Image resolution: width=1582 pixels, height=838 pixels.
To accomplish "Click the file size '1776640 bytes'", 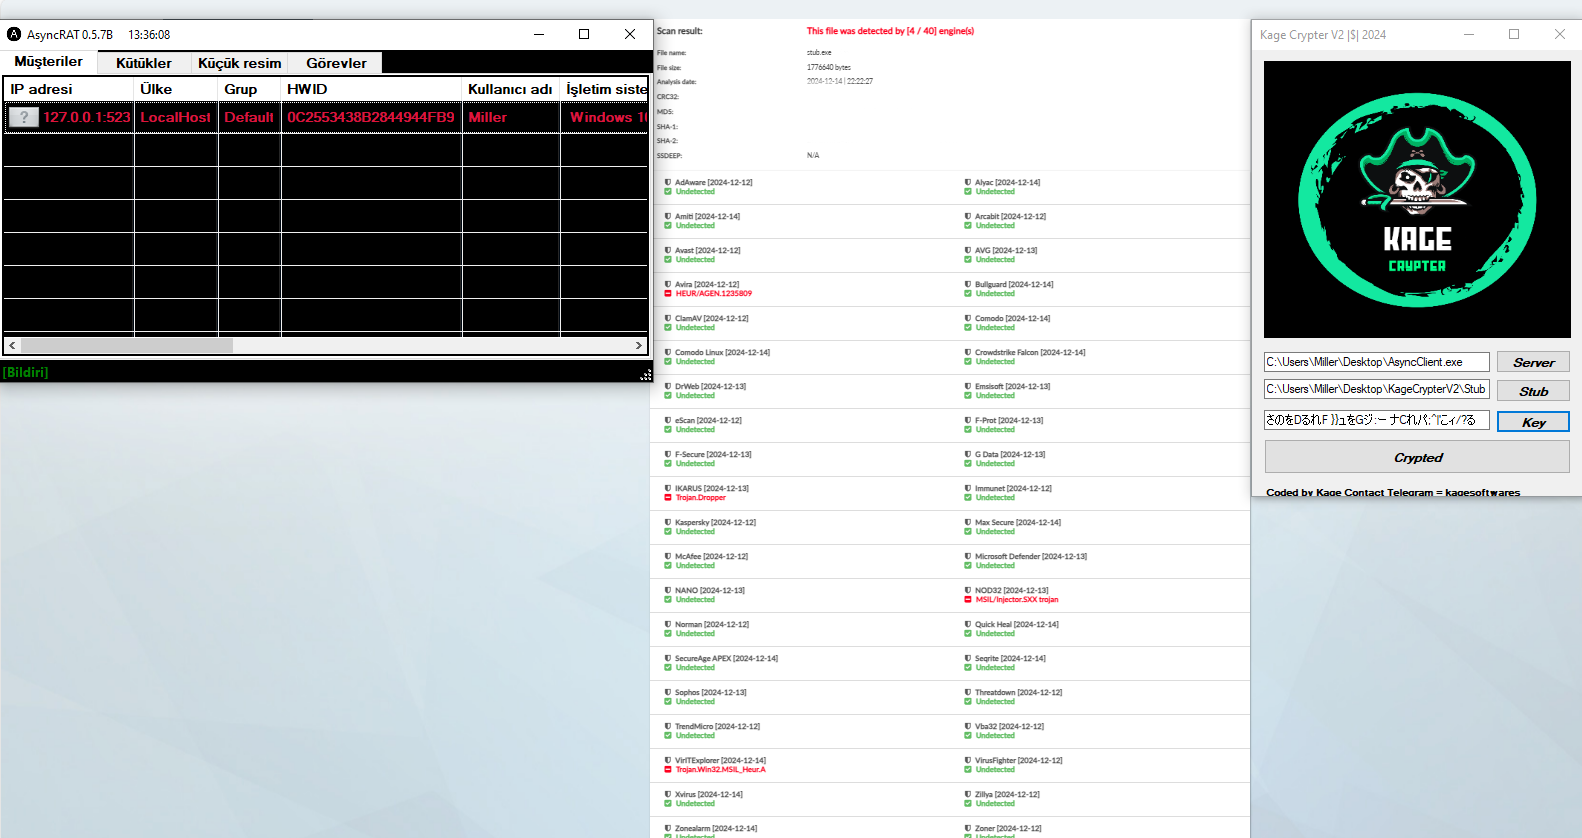I will (829, 67).
